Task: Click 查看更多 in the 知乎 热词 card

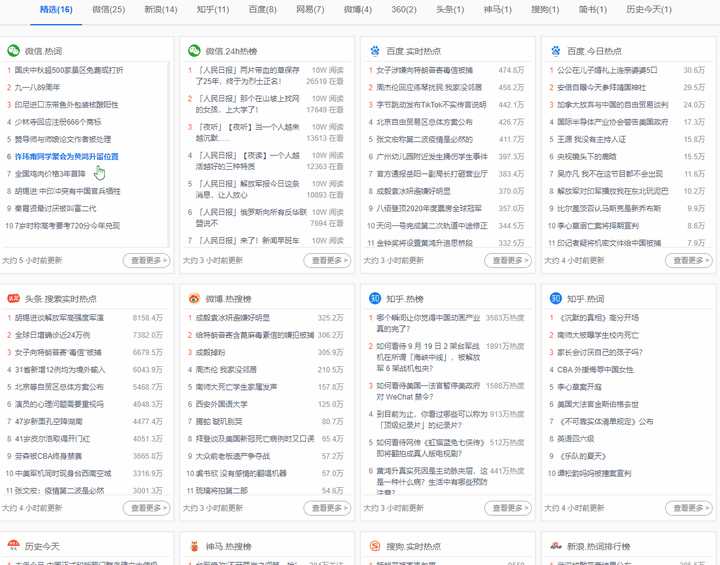Action: pyautogui.click(x=689, y=508)
